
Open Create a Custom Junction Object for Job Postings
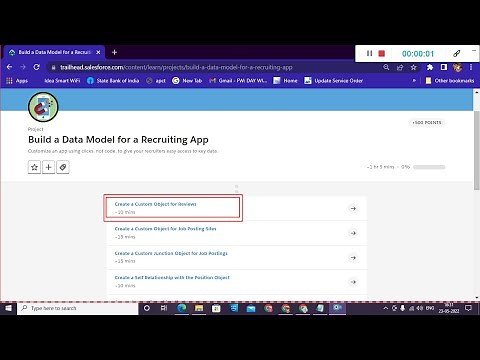click(171, 253)
